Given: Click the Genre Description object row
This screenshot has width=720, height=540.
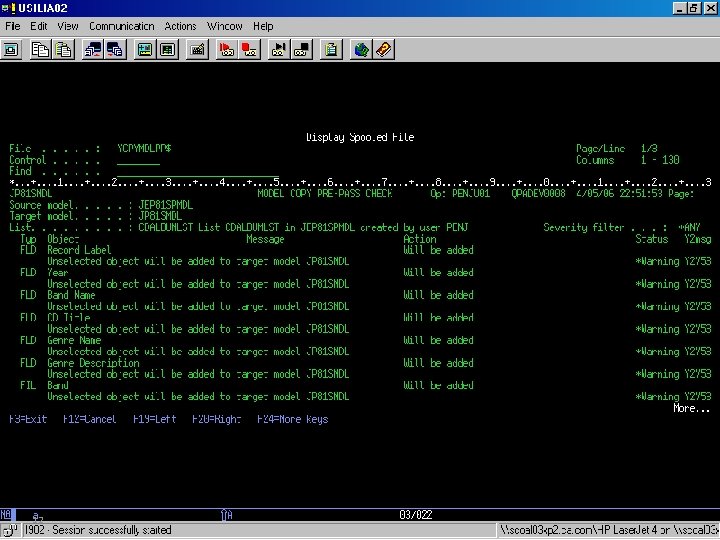Looking at the screenshot, I should point(93,363).
